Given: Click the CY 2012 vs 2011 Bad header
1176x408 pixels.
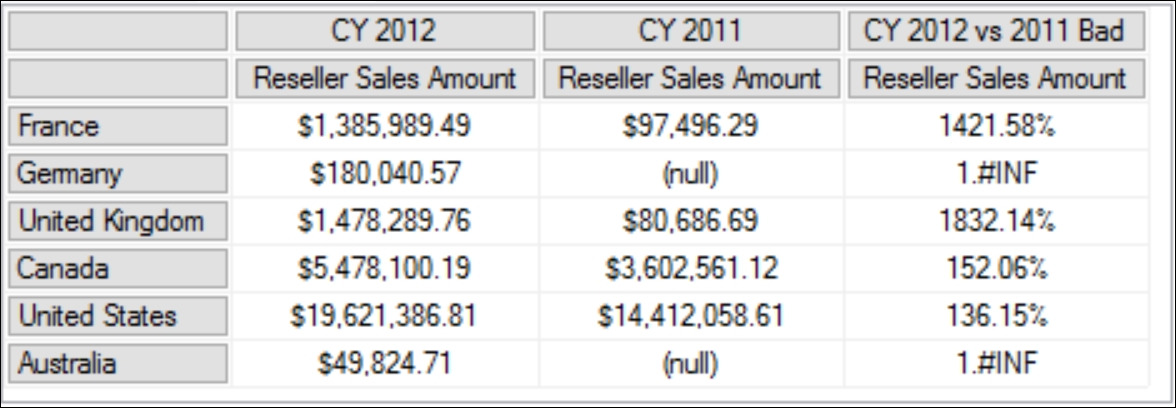Looking at the screenshot, I should tap(997, 31).
